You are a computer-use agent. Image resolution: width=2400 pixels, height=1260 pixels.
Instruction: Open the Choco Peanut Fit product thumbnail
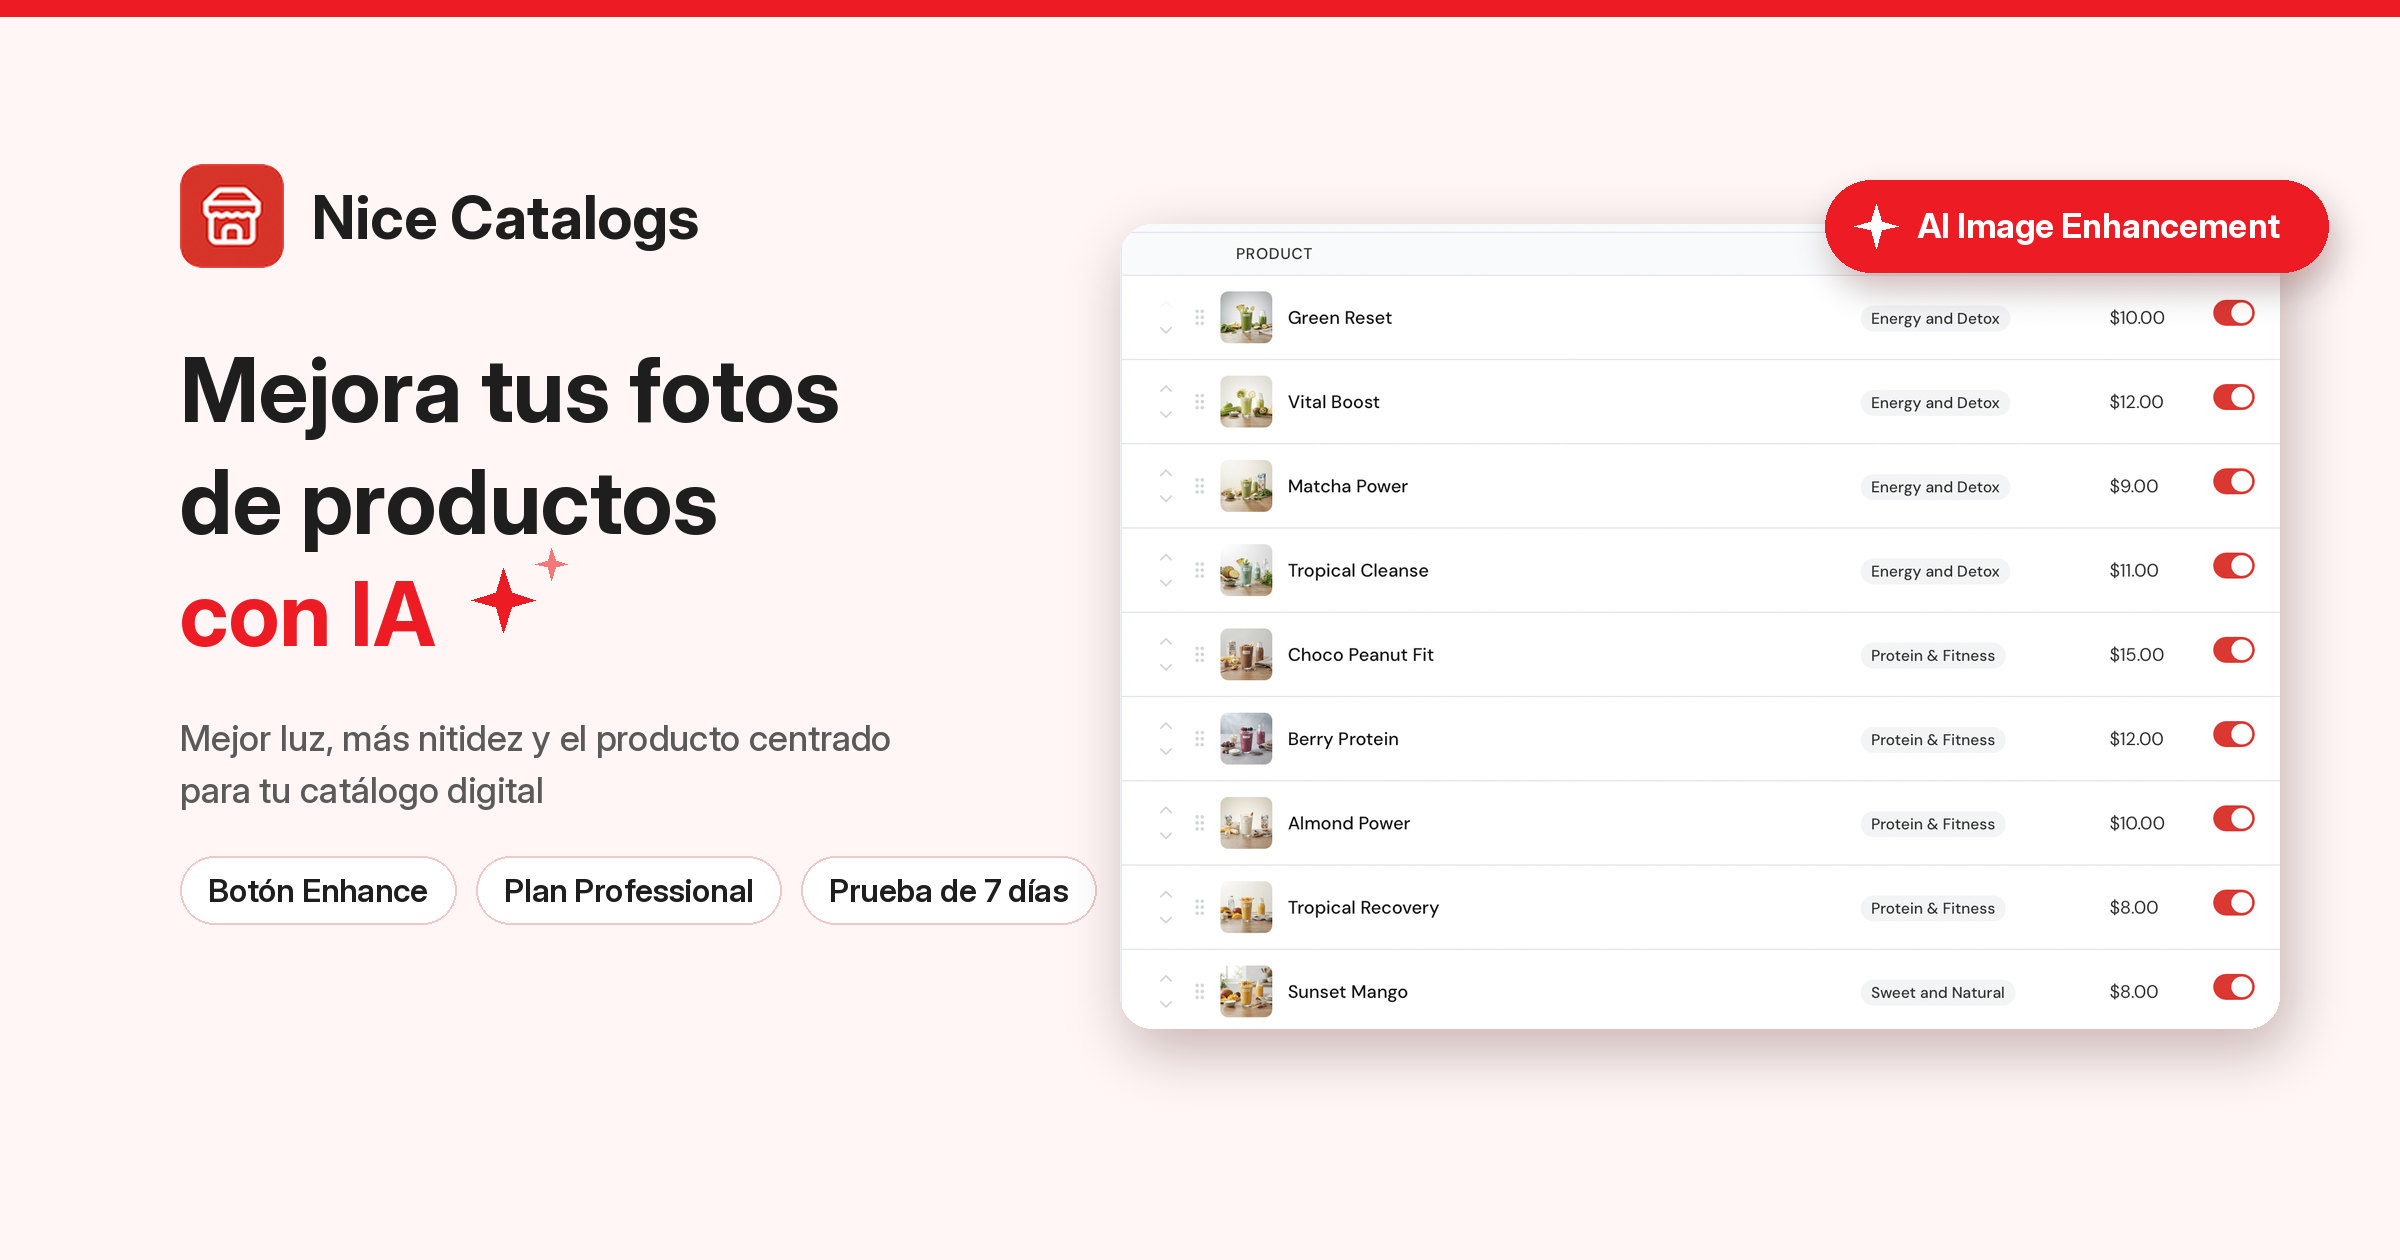[x=1246, y=654]
